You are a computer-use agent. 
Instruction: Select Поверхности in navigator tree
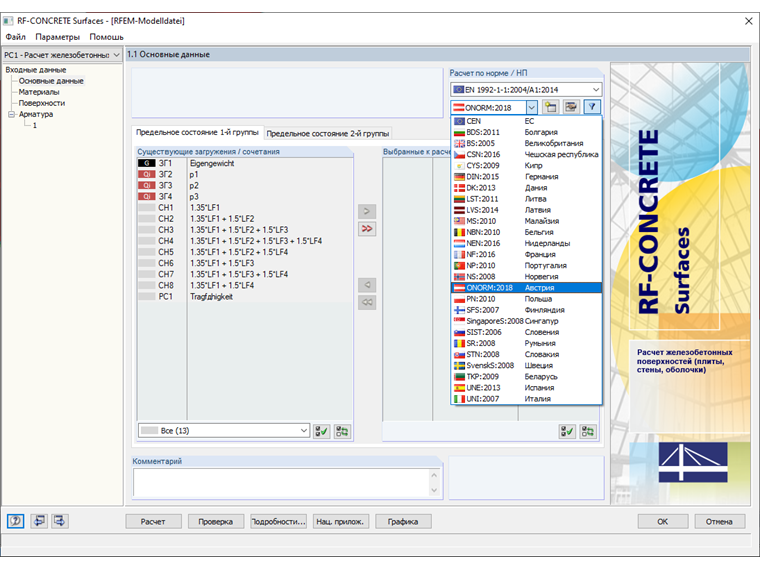(42, 103)
